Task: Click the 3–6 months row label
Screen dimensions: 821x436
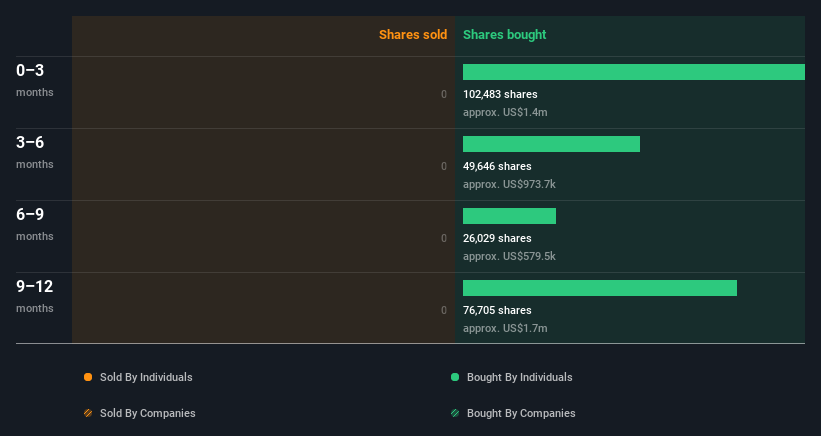Action: tap(35, 152)
